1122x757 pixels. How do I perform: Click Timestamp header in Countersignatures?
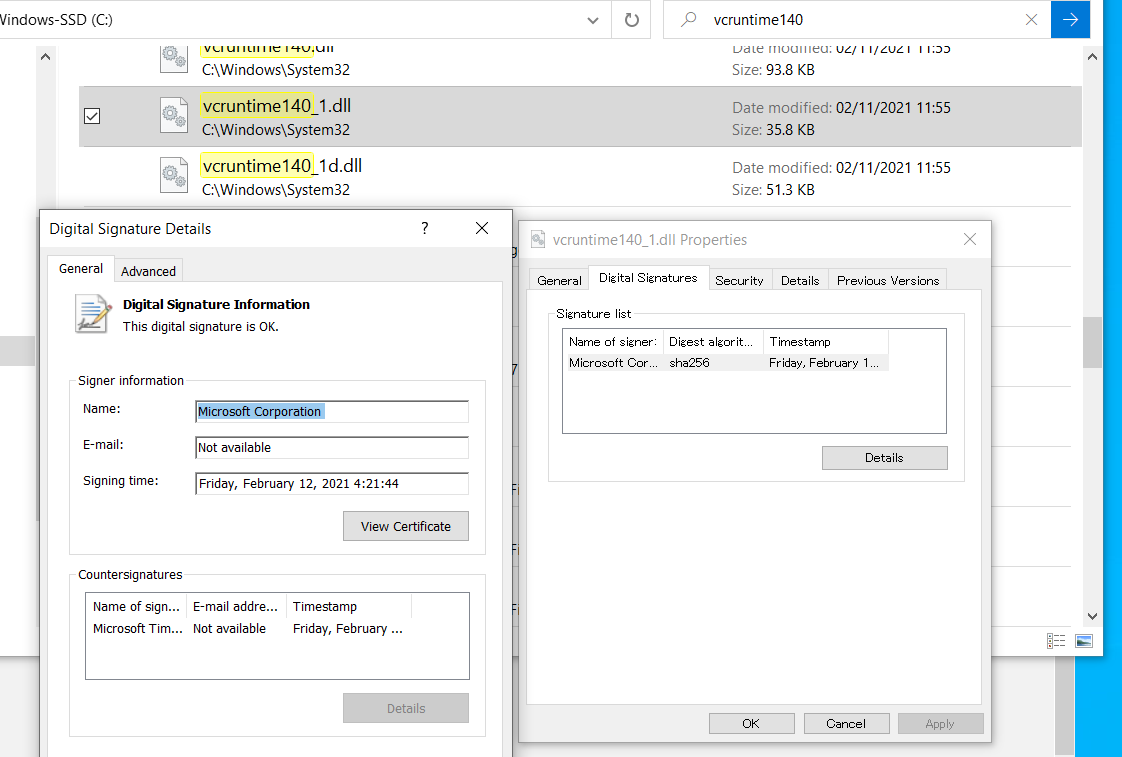pyautogui.click(x=348, y=606)
